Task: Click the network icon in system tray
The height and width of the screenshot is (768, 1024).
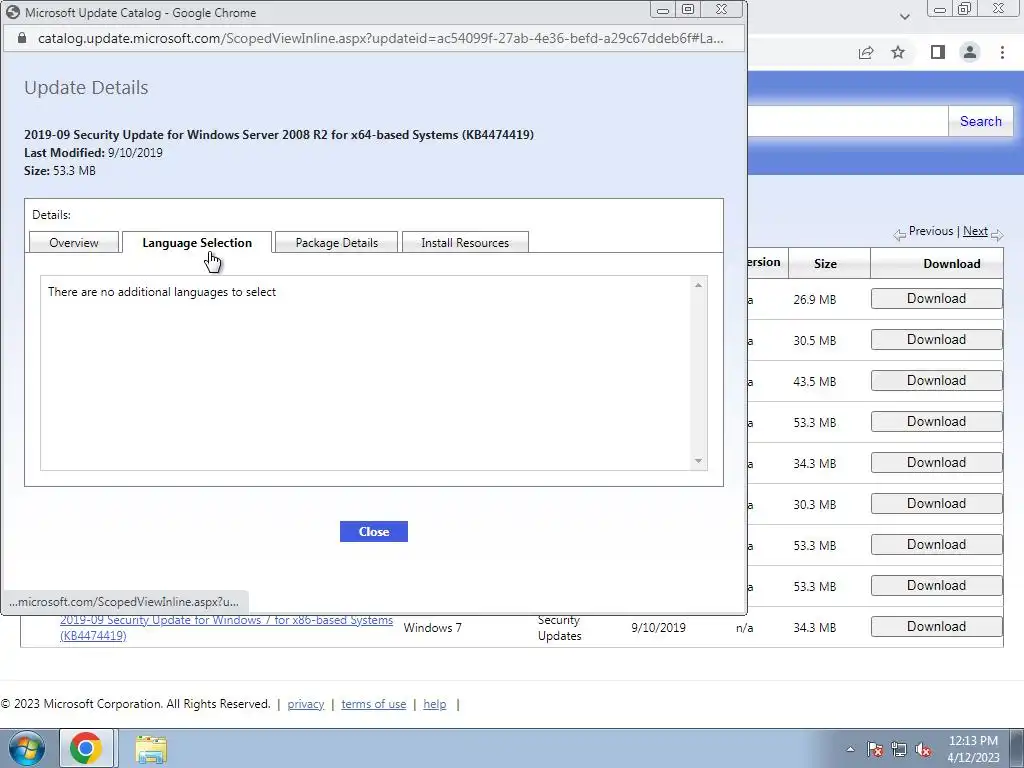Action: 899,749
